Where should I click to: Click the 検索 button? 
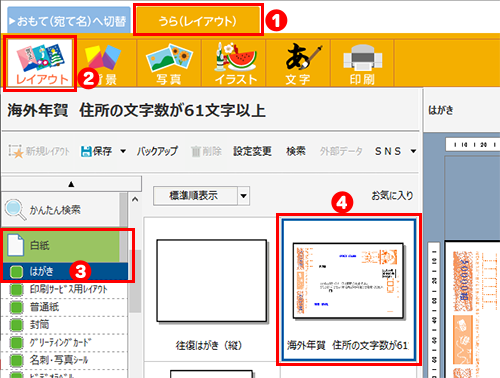296,151
